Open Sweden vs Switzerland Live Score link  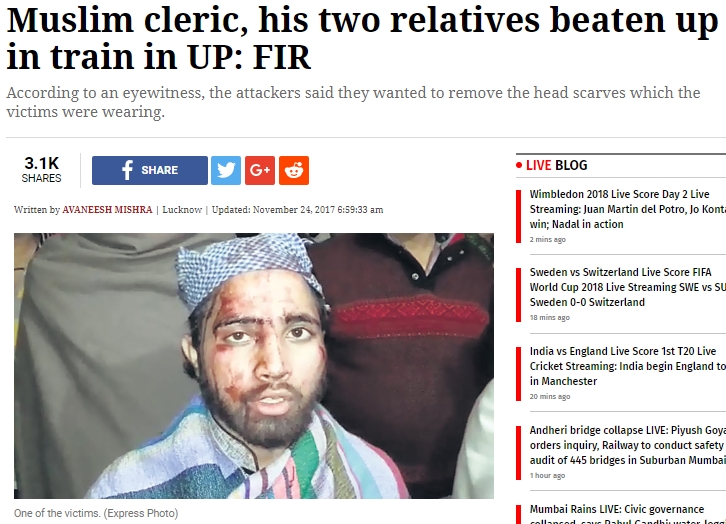pos(627,287)
